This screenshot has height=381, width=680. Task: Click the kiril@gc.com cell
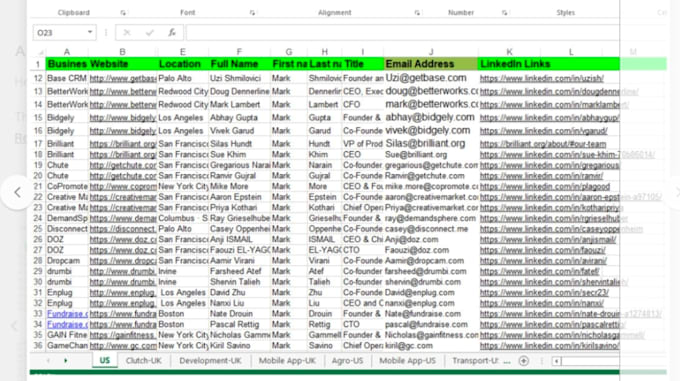pyautogui.click(x=431, y=346)
